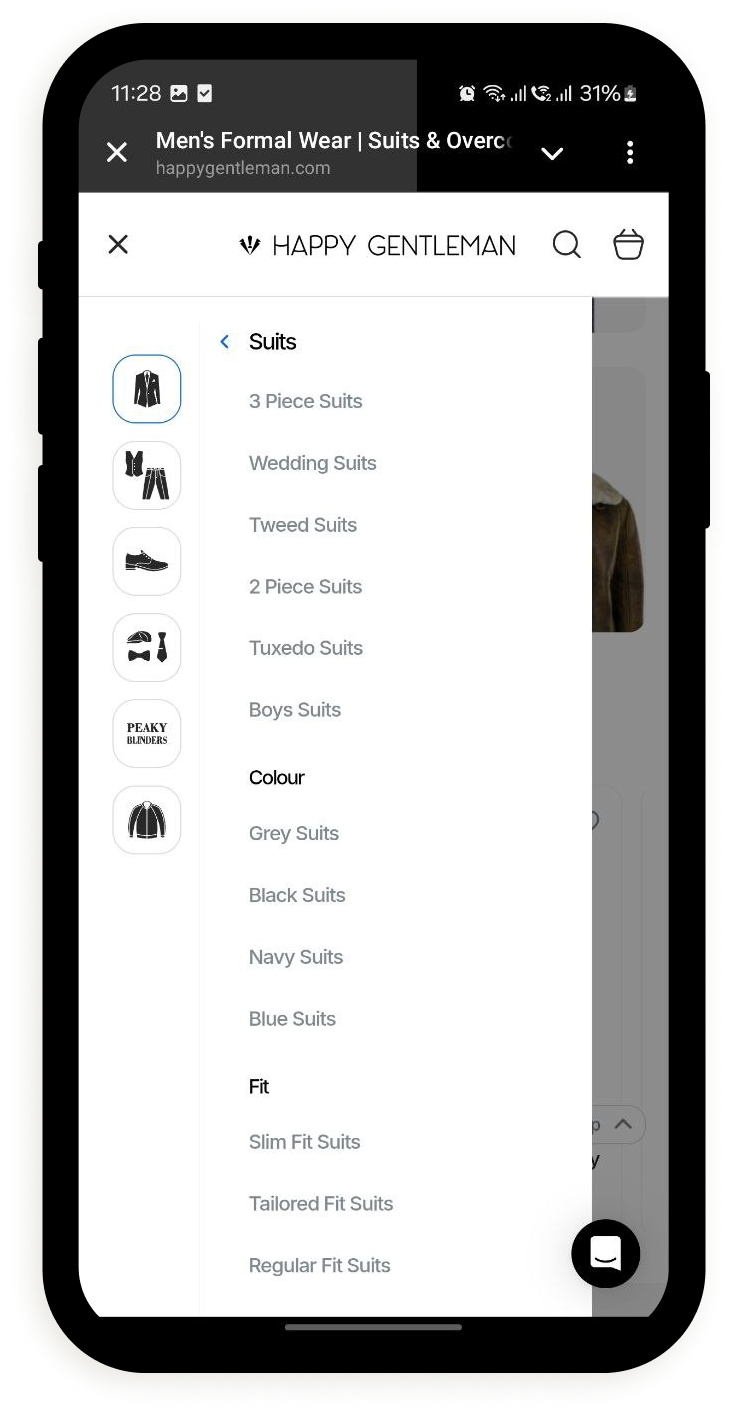This screenshot has height=1411, width=733.
Task: Open the waistcoat and trousers category icon
Action: click(x=147, y=475)
